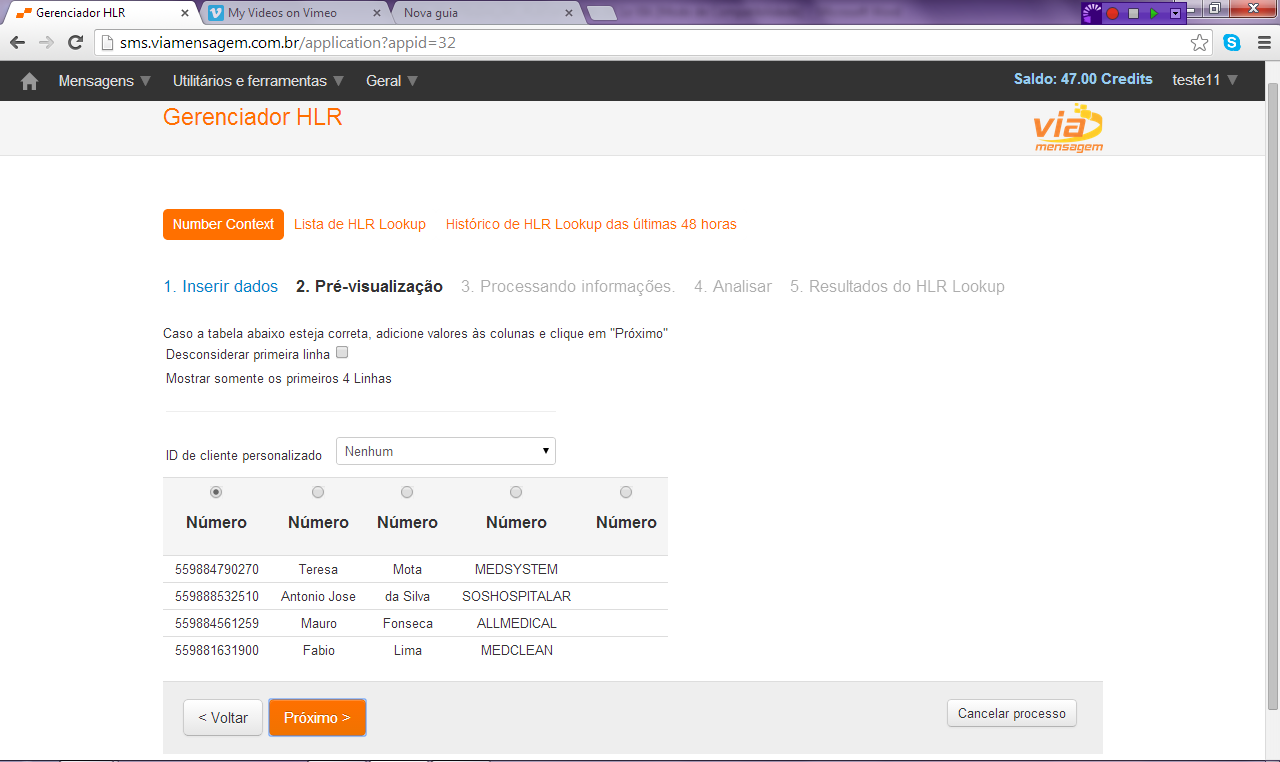
Task: Switch to the My Videos on Vimeo tab
Action: (290, 13)
